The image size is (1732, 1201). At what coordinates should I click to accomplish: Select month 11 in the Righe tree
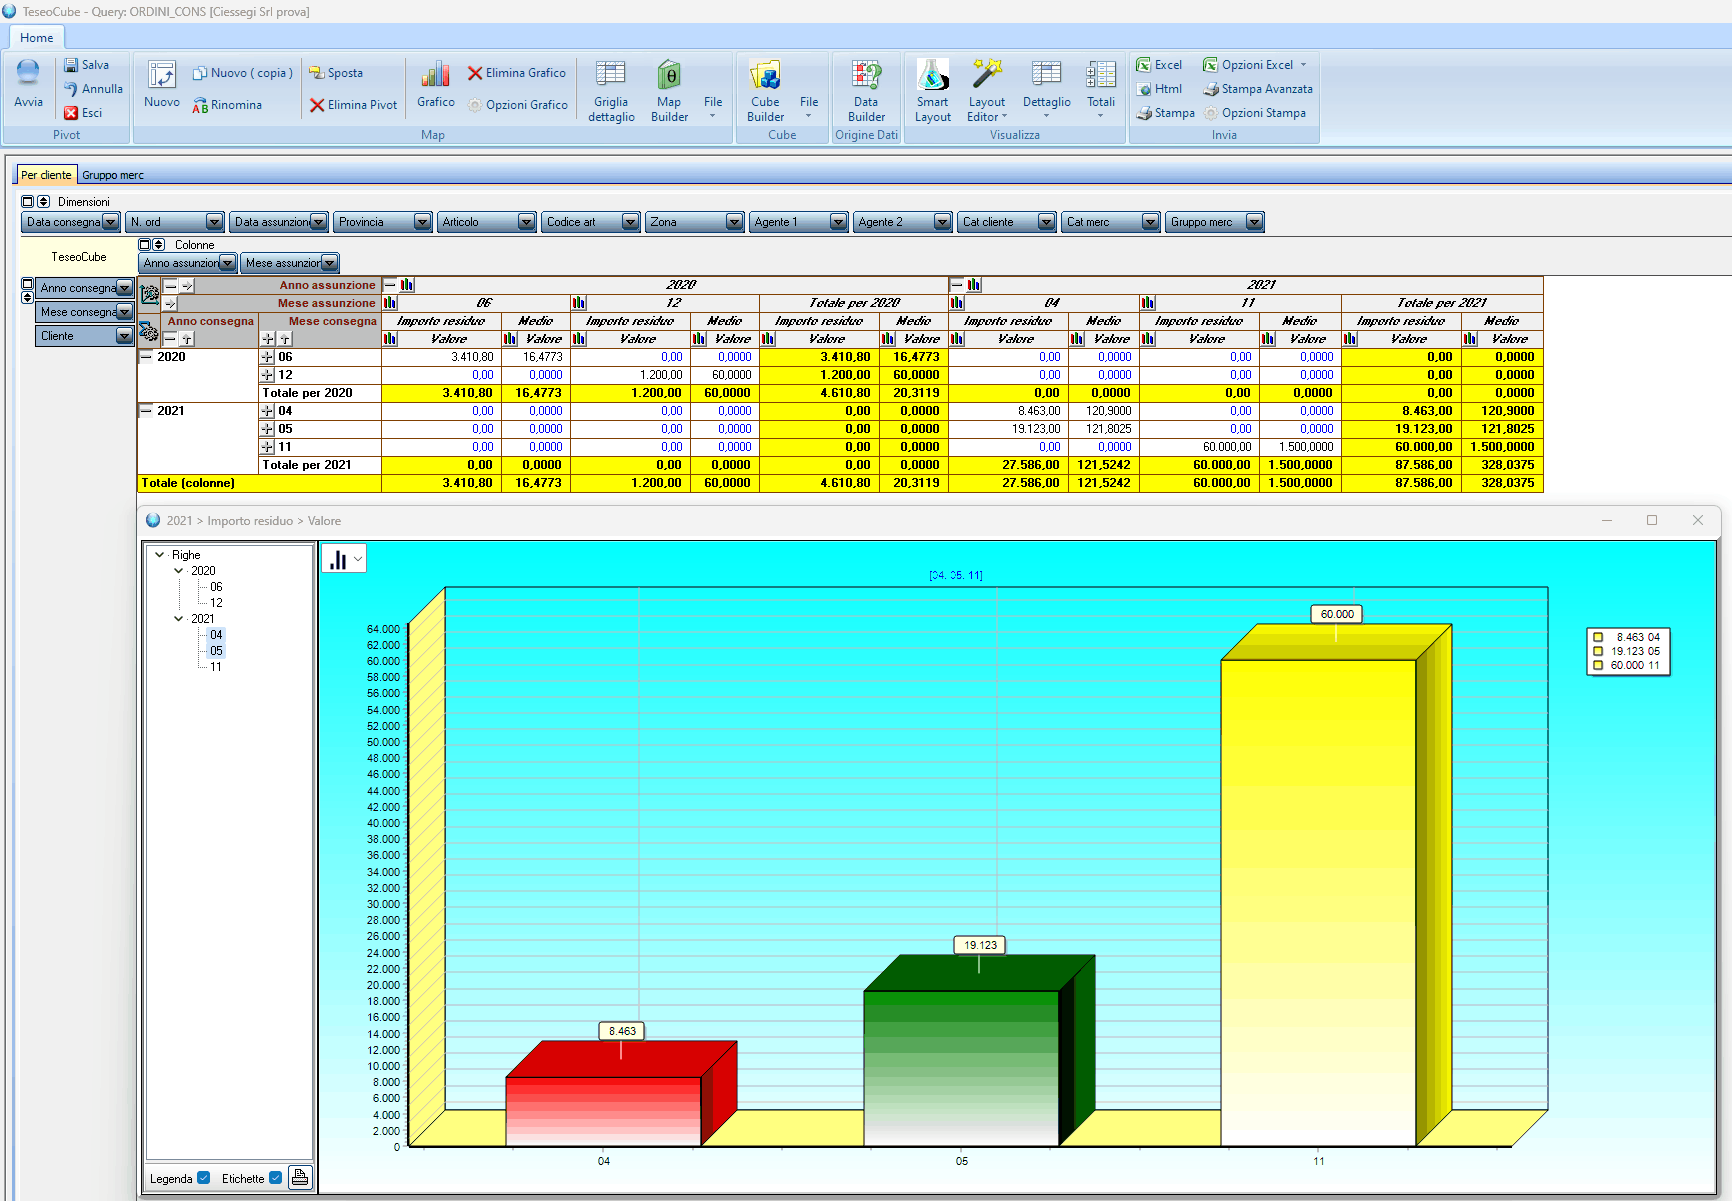(x=216, y=667)
